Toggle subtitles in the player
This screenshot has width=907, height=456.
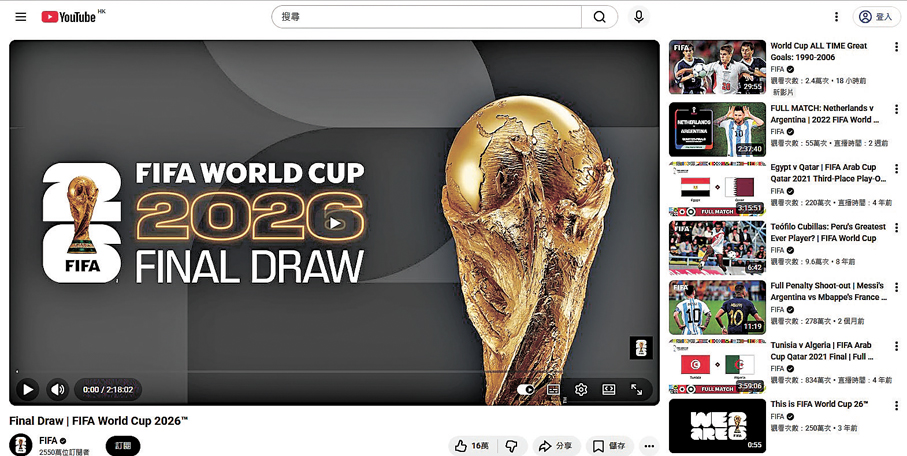point(554,389)
